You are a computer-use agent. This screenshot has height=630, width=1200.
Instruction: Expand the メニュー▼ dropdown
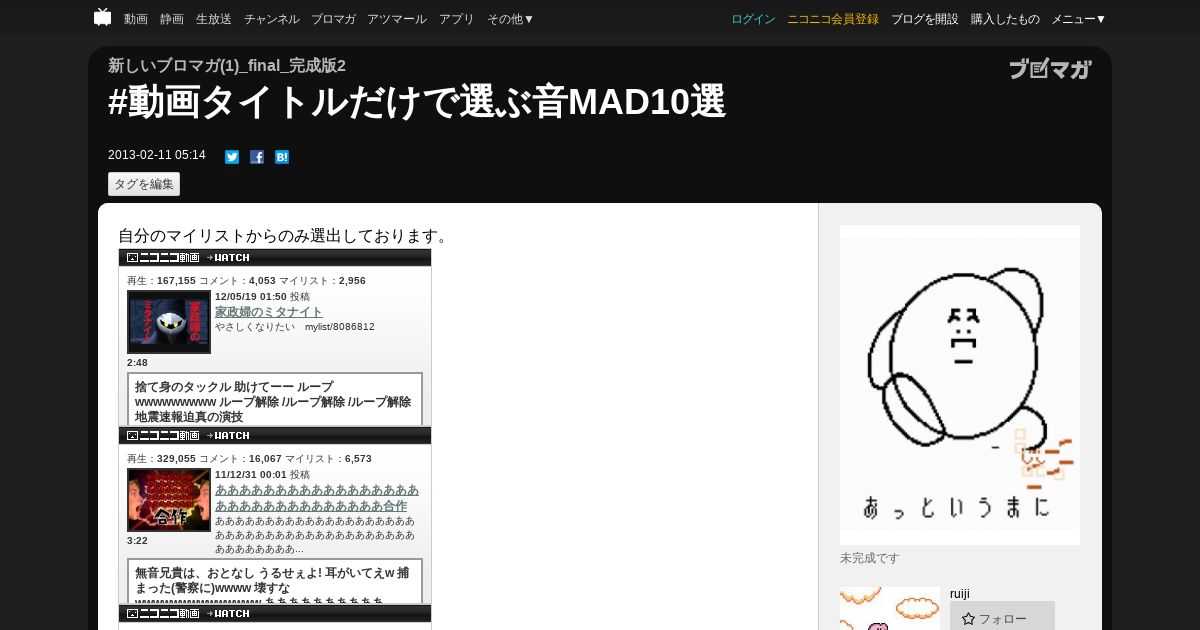click(1079, 19)
